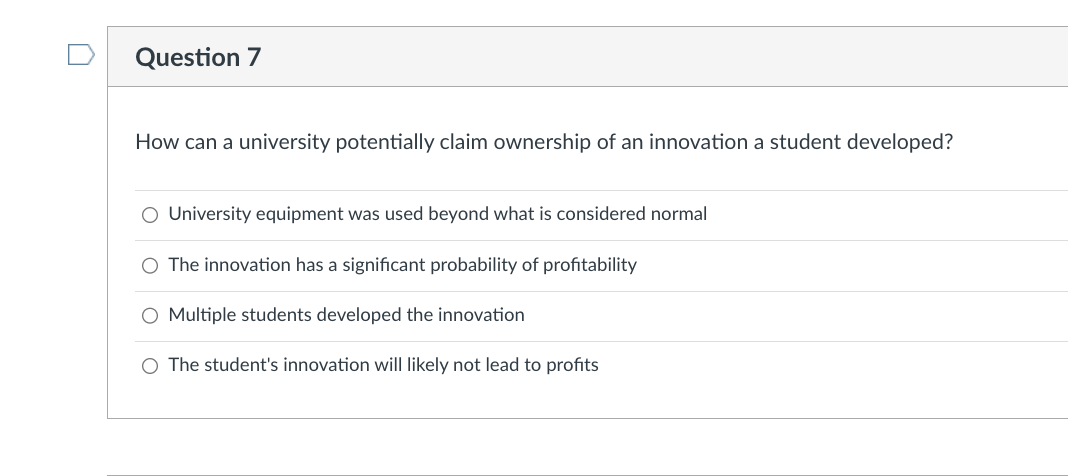The image size is (1068, 476).
Task: Click the answer text 'University equipment was used beyond what is considered normal'
Action: (437, 214)
